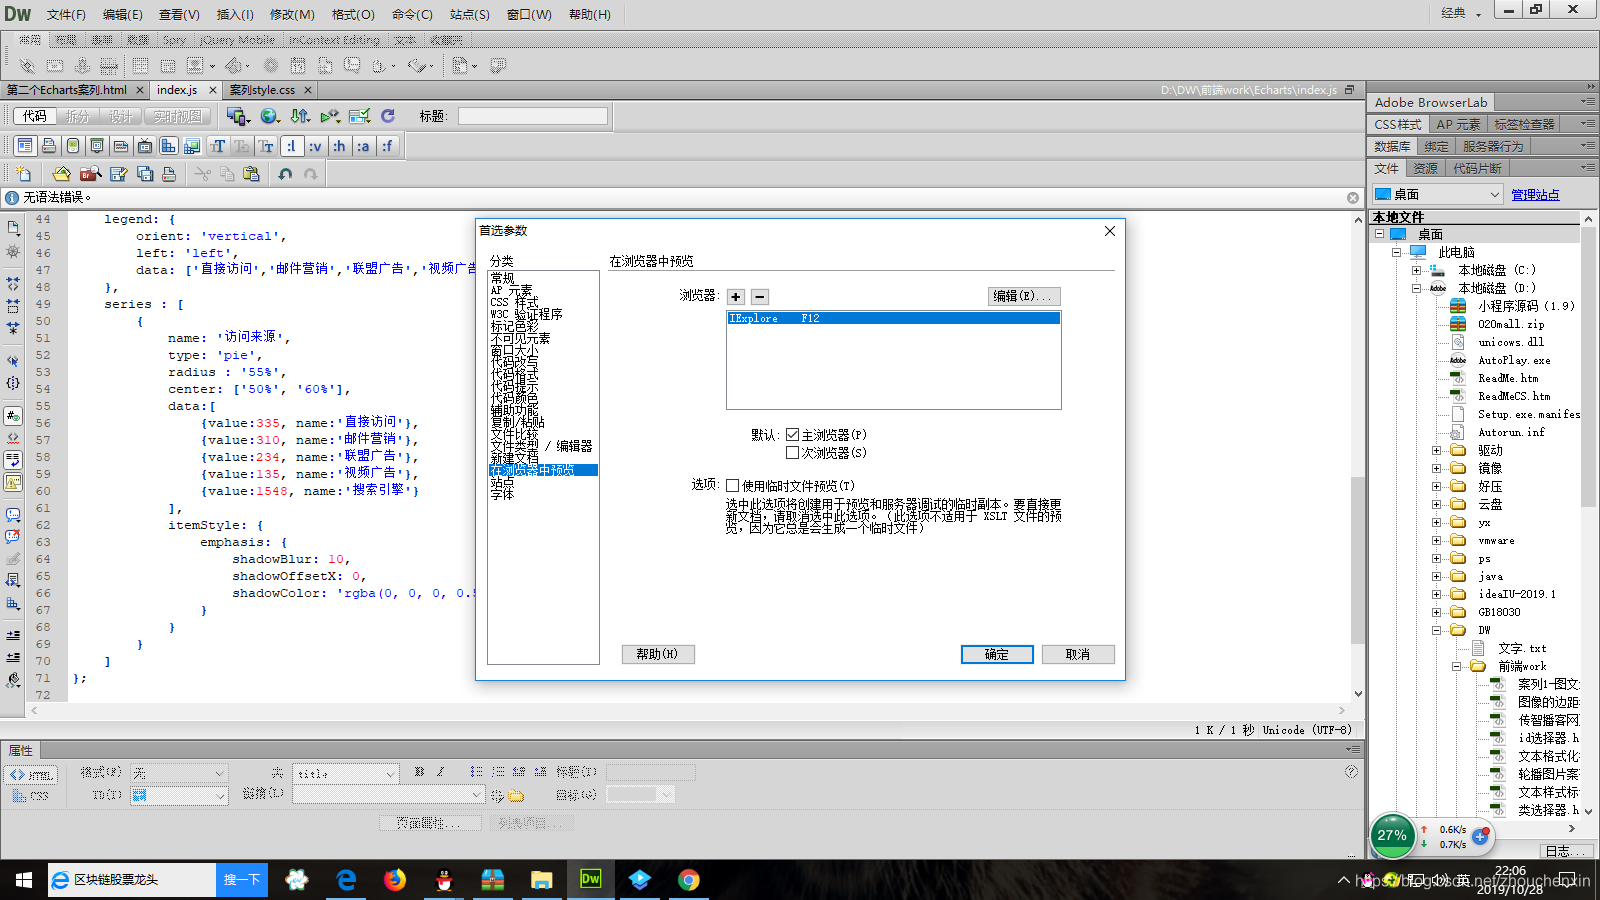Open the preview in browser globe icon
1600x900 pixels.
coord(269,116)
